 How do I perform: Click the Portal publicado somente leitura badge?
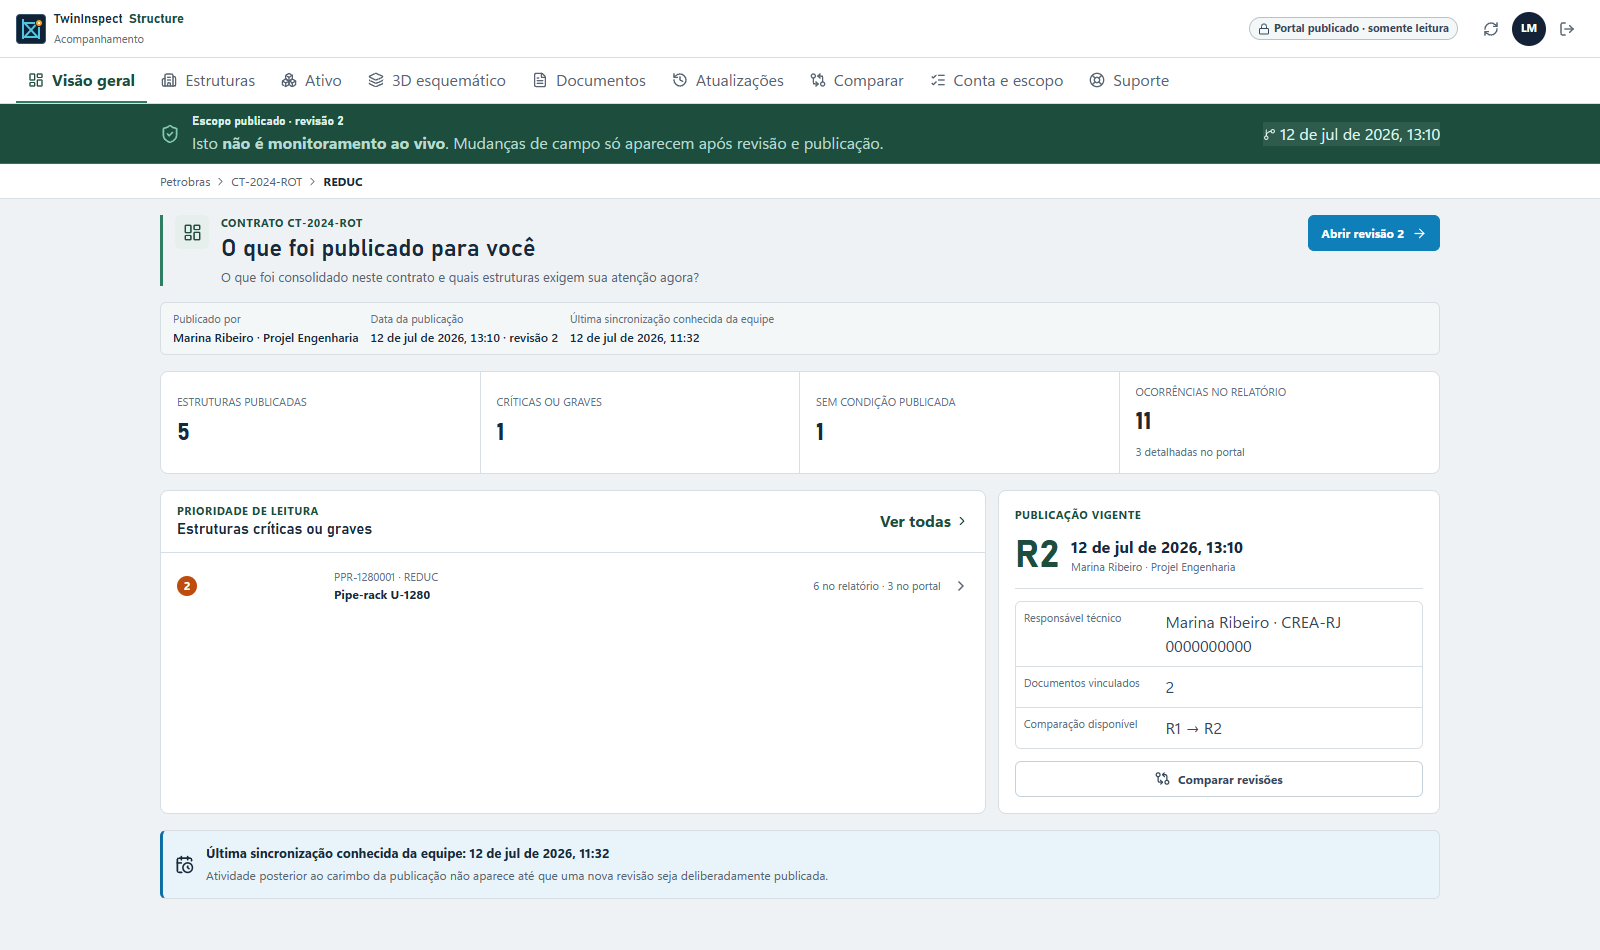tap(1353, 29)
